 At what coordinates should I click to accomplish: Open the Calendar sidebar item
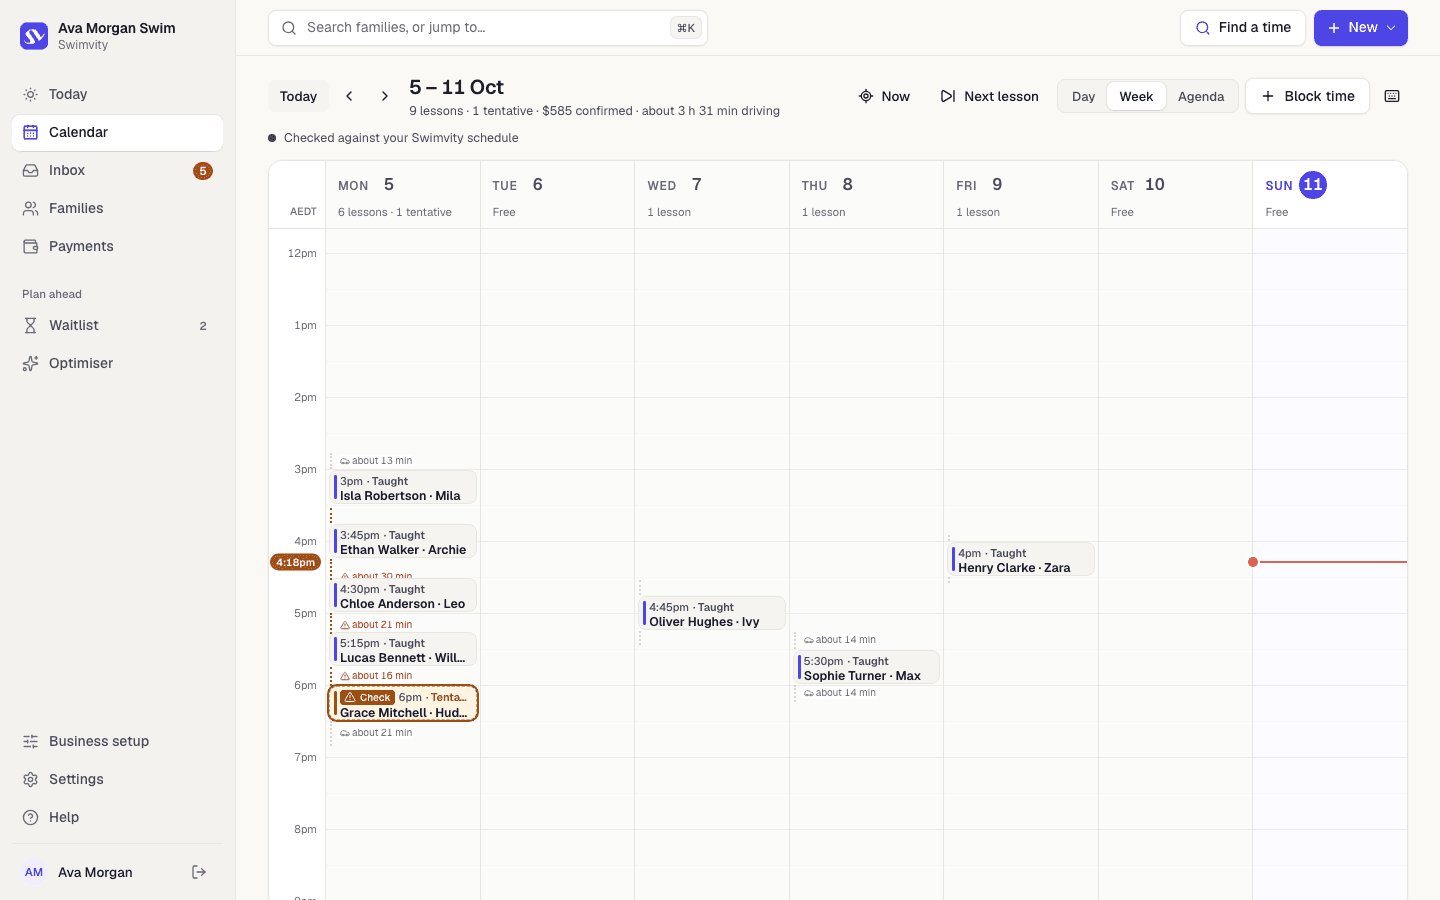[x=117, y=132]
